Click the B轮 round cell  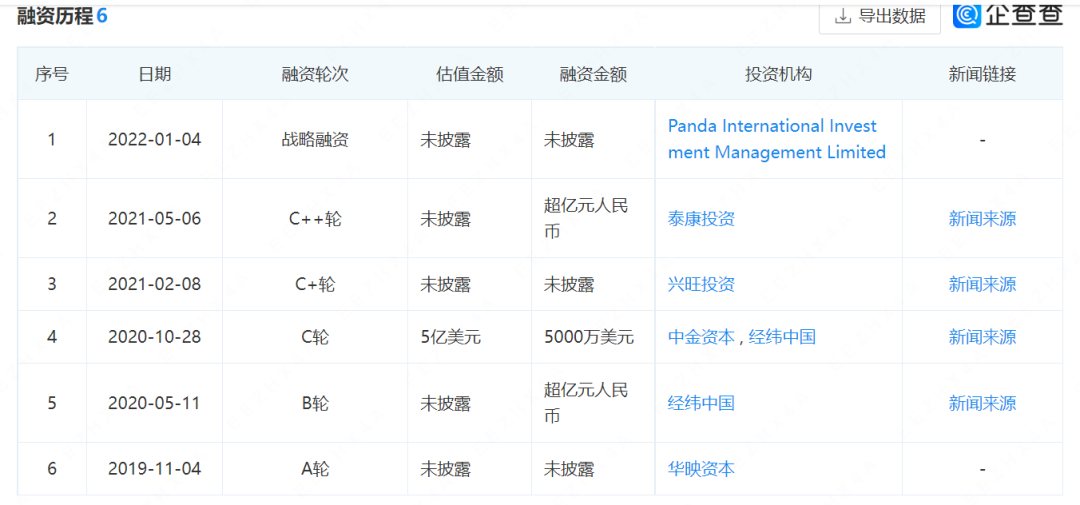pos(315,403)
